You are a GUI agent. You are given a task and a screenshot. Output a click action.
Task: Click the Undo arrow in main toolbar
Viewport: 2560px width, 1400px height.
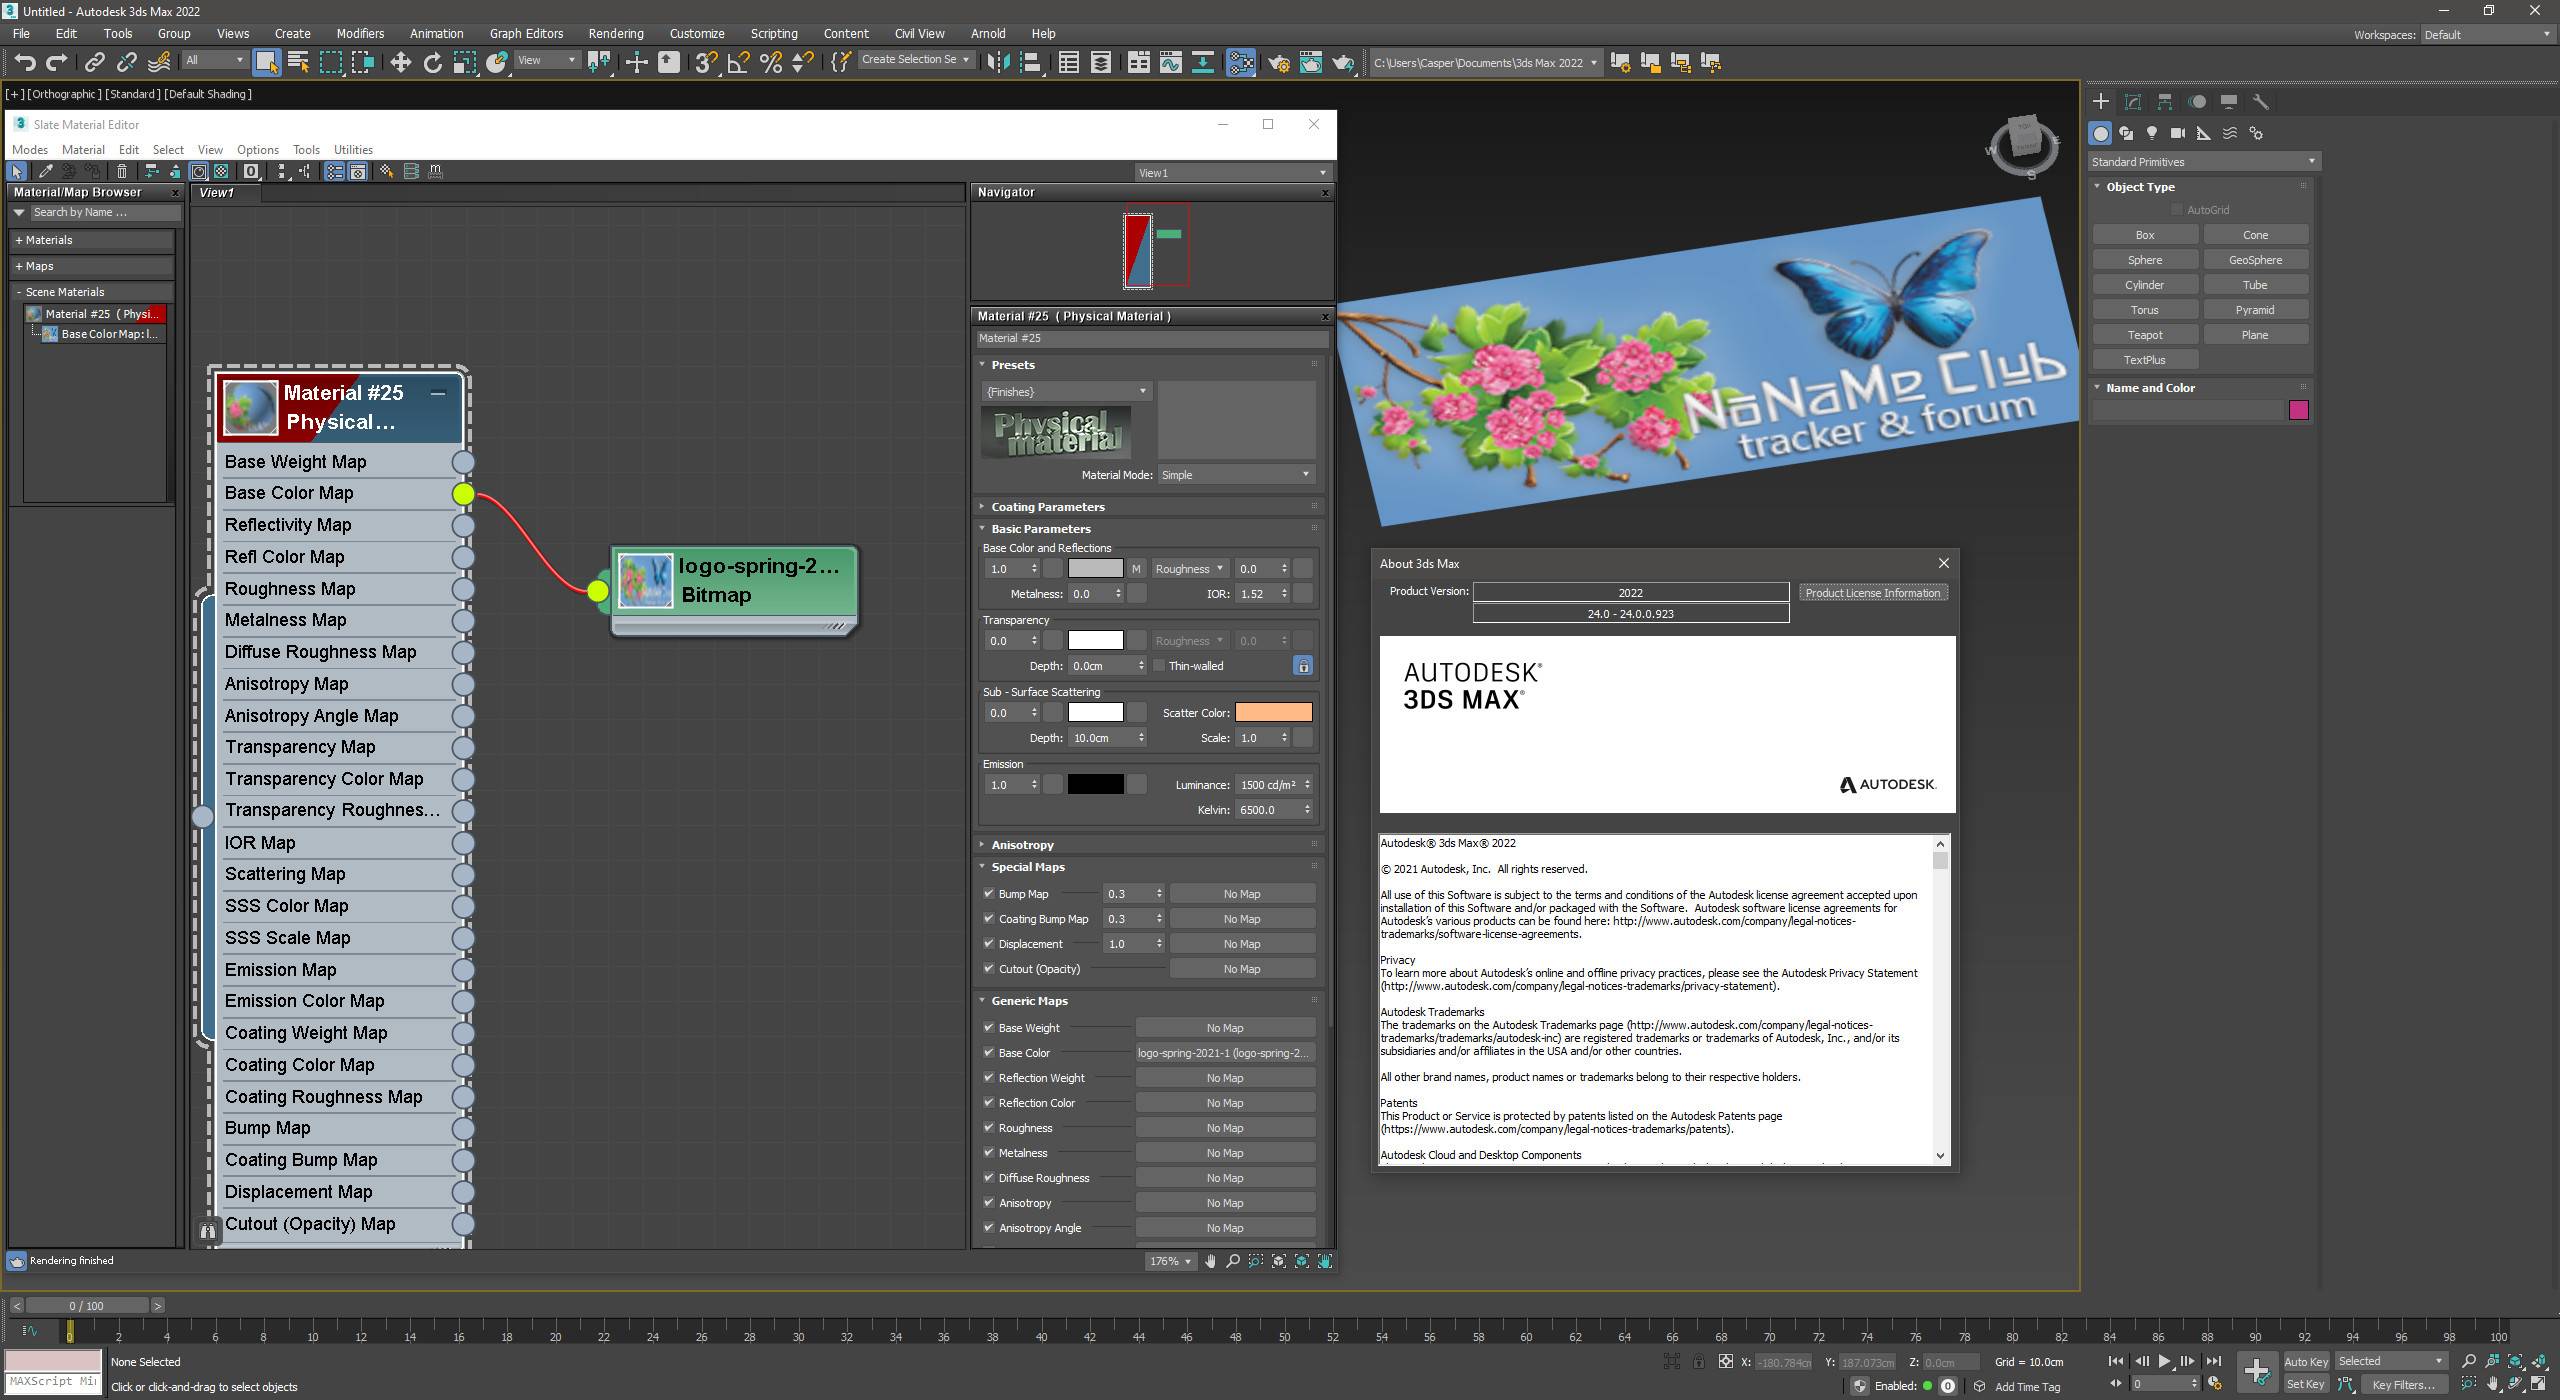coord(24,63)
